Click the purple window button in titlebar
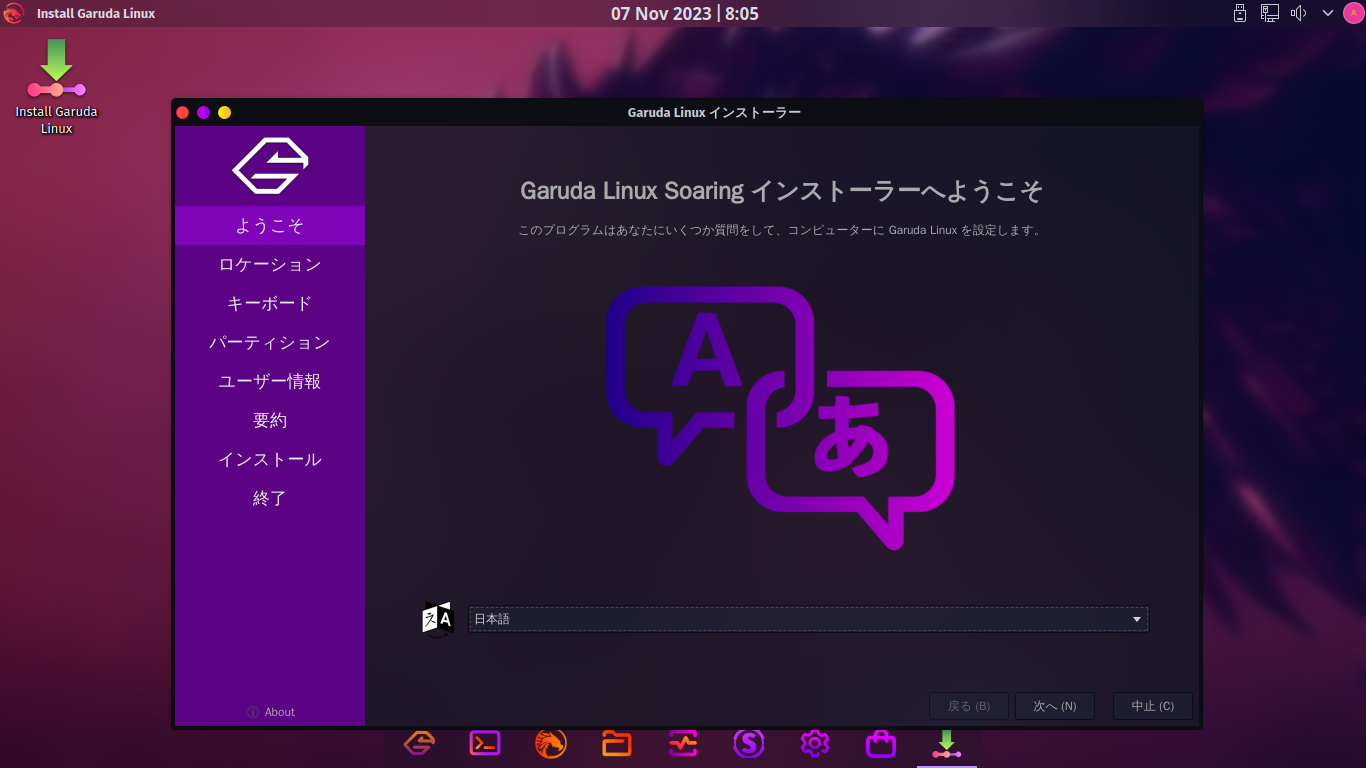Viewport: 1366px width, 768px height. pyautogui.click(x=204, y=112)
